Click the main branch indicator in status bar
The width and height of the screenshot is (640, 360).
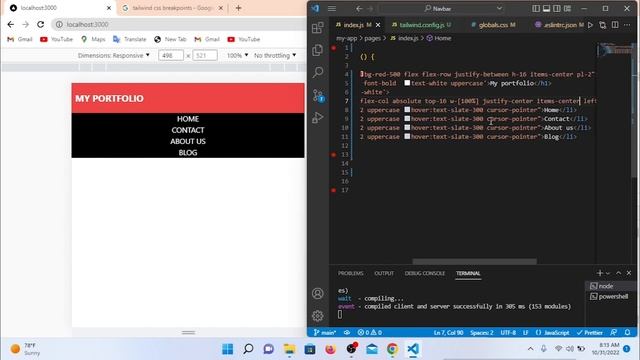[x=325, y=332]
